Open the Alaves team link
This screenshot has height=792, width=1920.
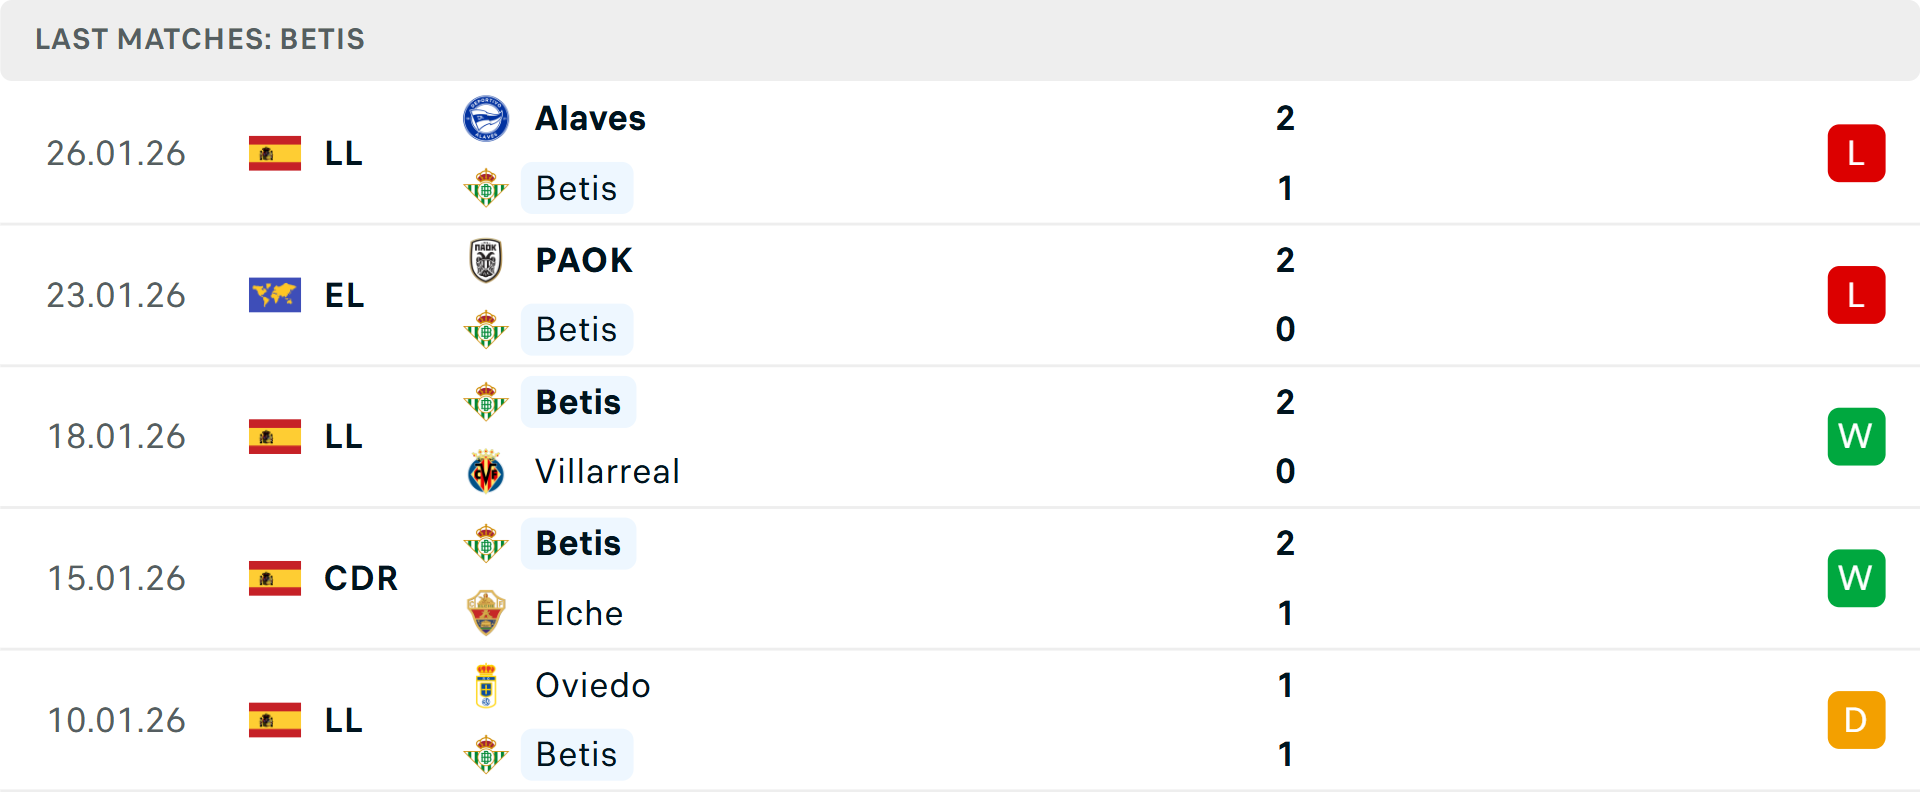point(590,119)
